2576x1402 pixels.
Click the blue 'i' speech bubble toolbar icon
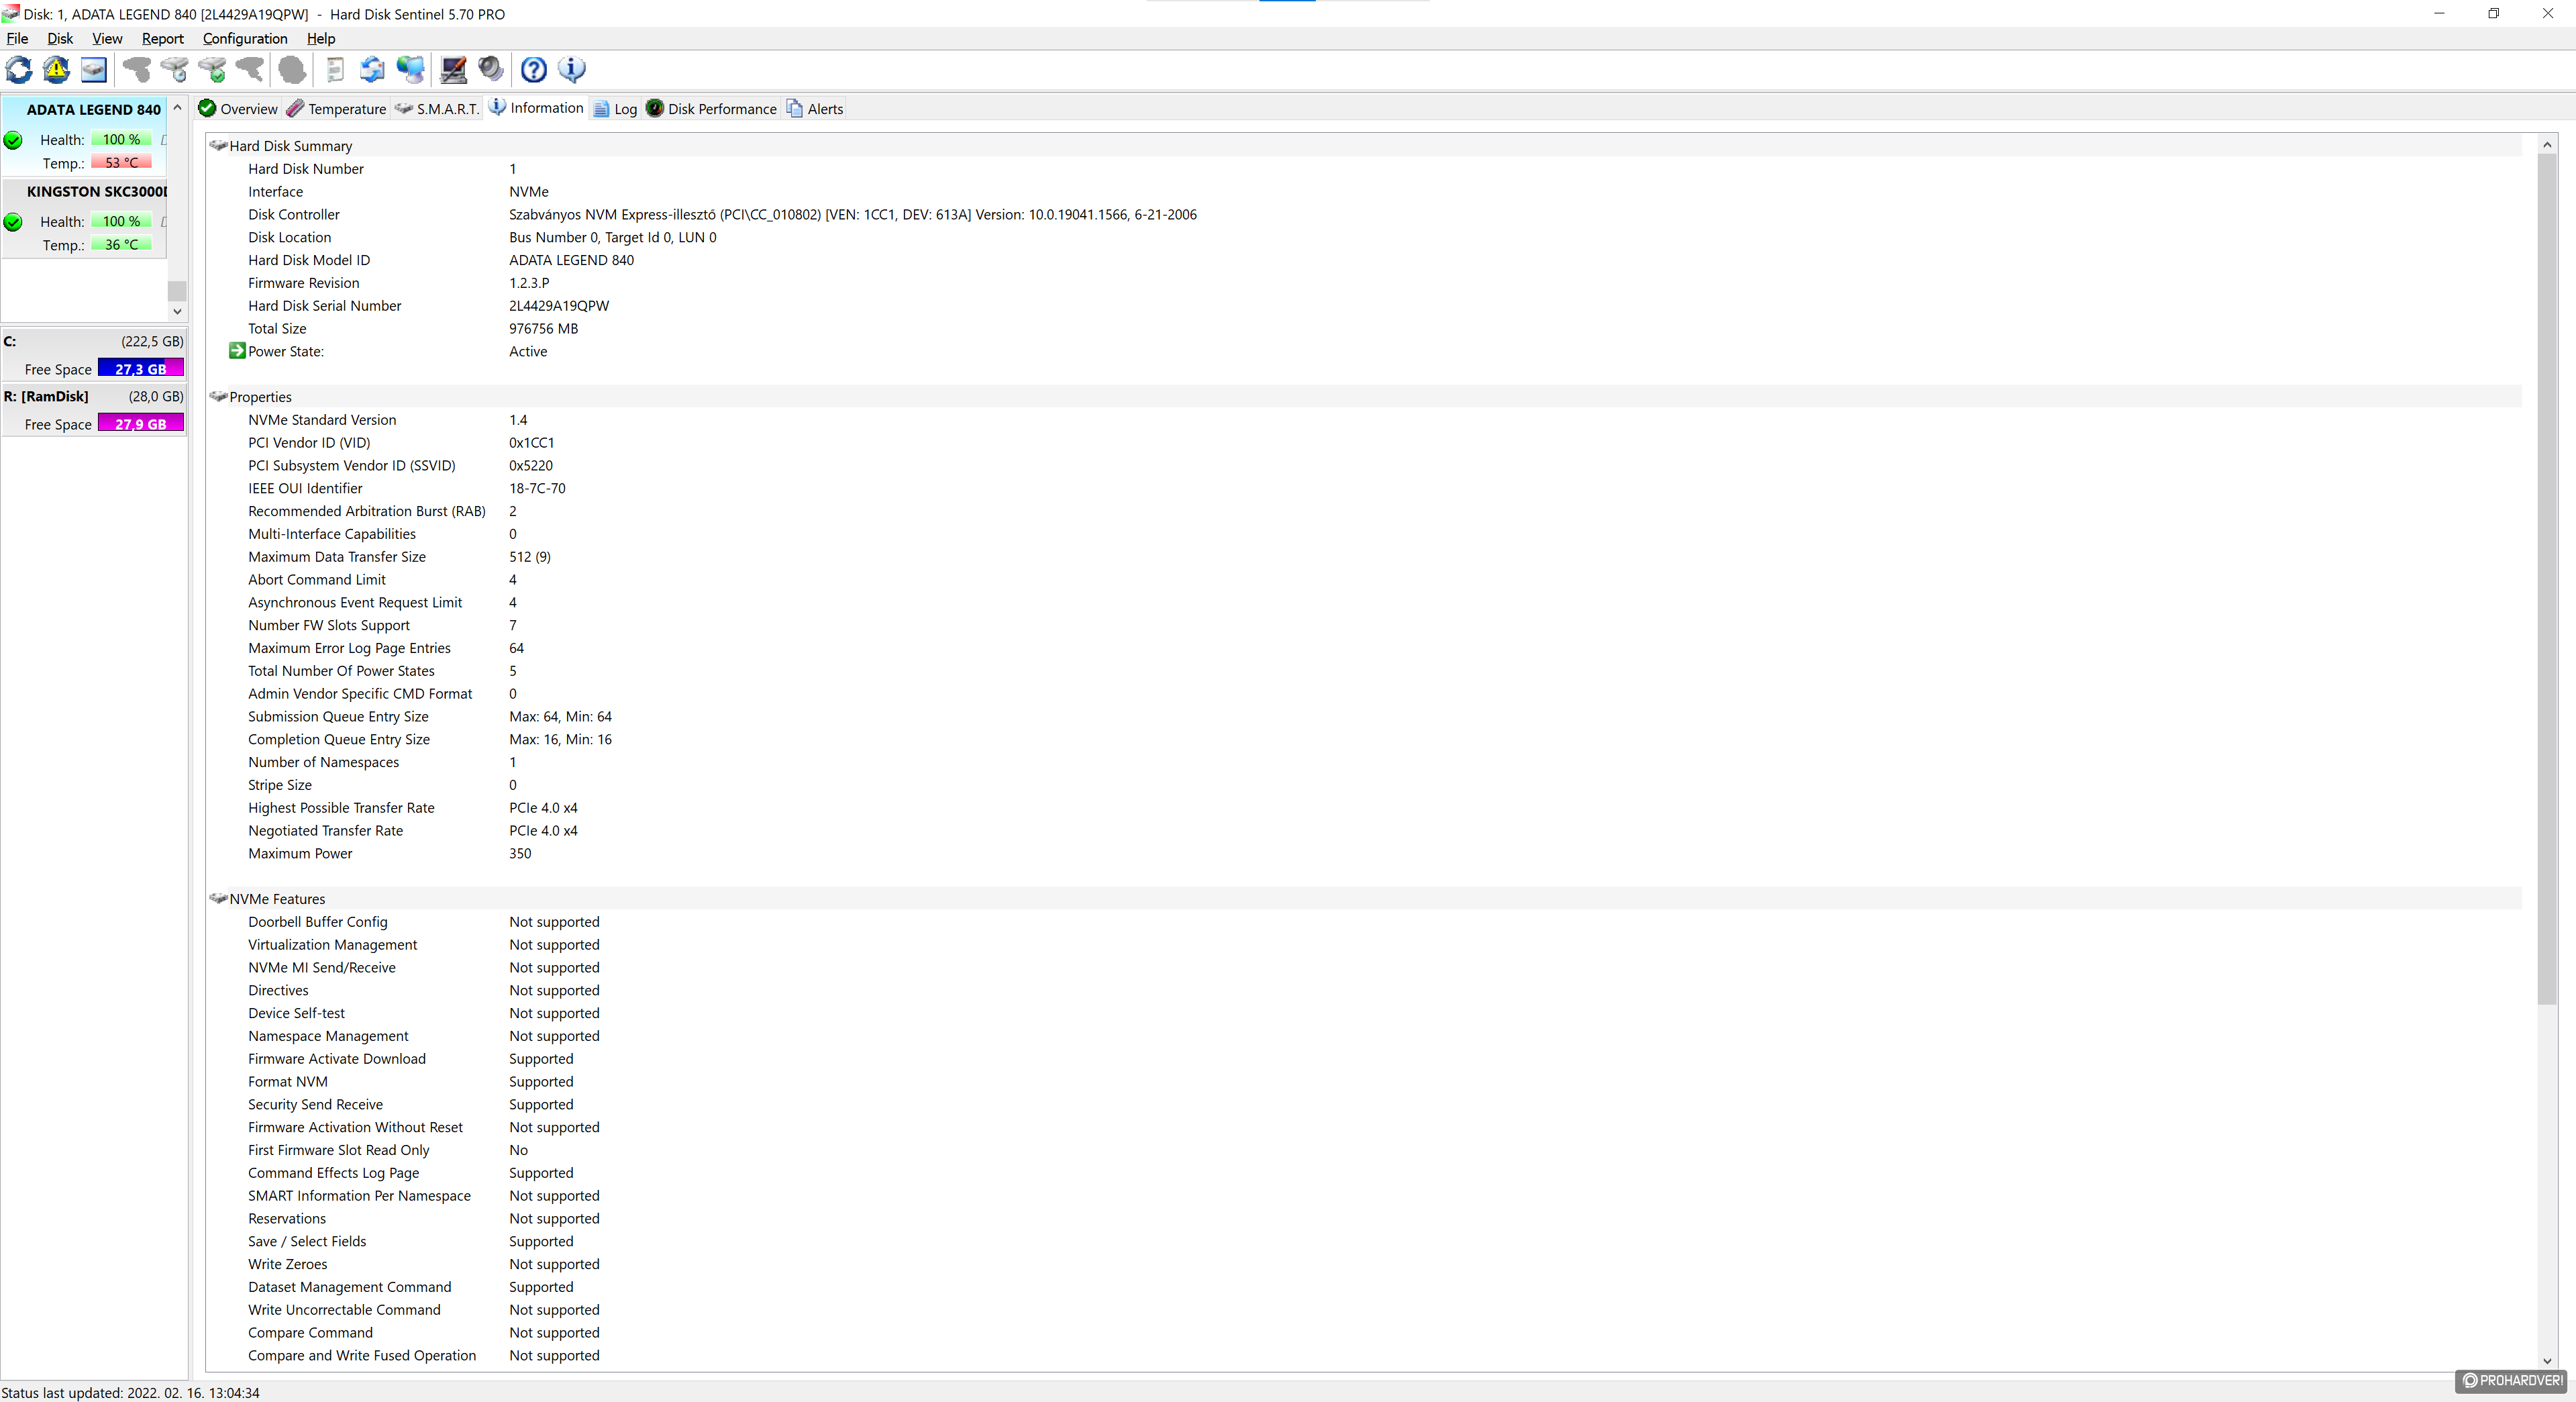point(571,69)
